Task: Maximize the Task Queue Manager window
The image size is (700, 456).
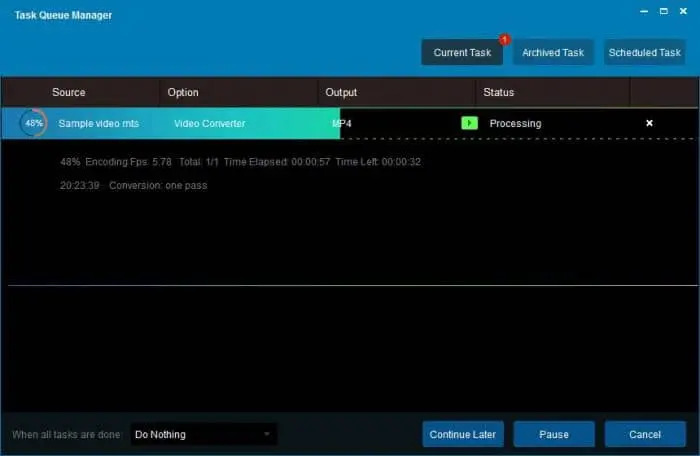Action: pos(663,10)
